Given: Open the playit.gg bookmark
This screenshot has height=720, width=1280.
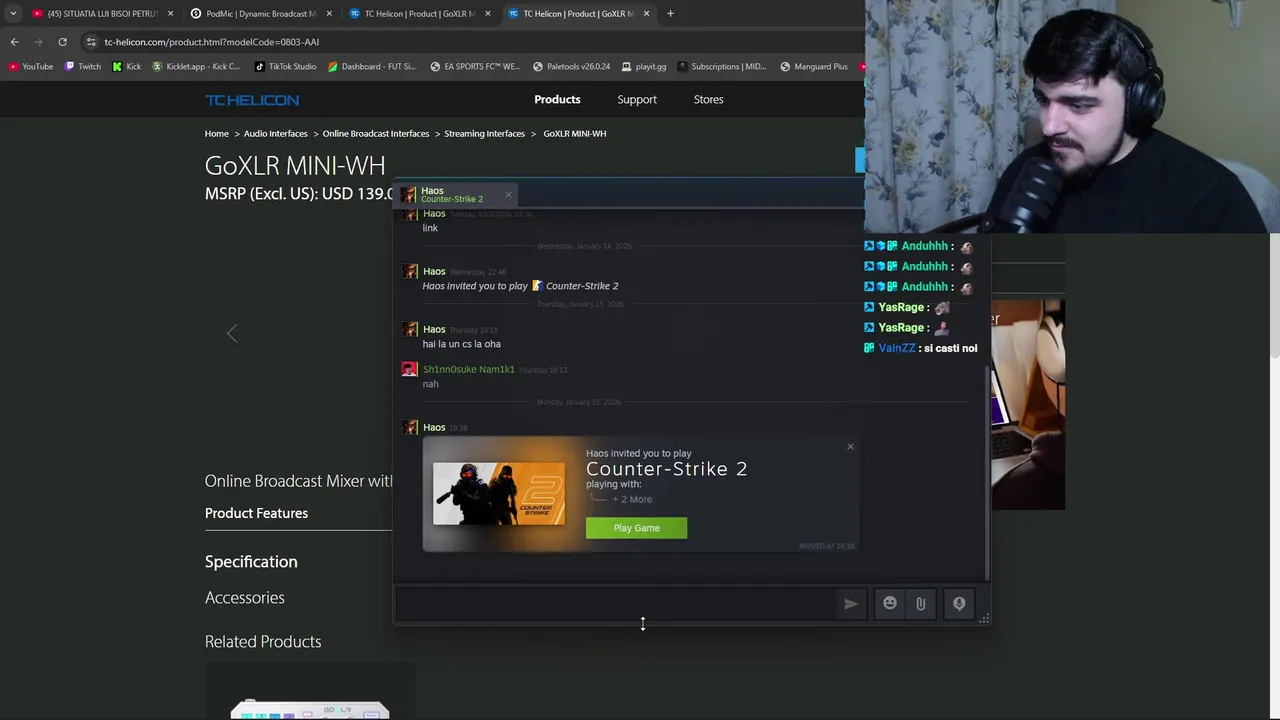Looking at the screenshot, I should pos(643,66).
